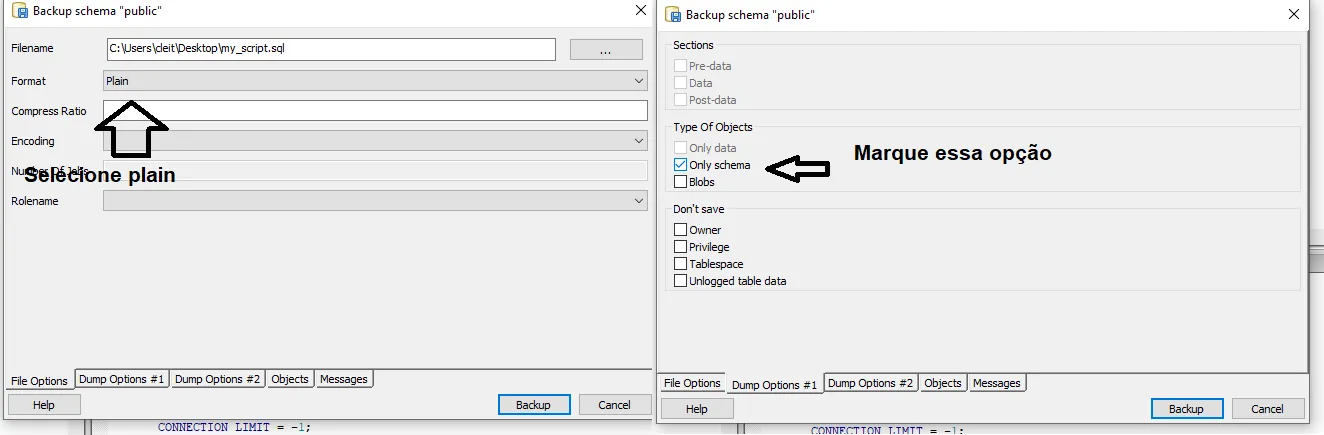
Task: Switch to File Options tab in right dialog
Action: tap(692, 383)
